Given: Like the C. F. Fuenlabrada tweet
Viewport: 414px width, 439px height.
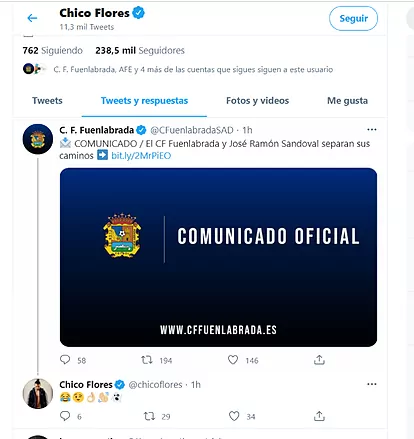Looking at the screenshot, I should point(233,360).
